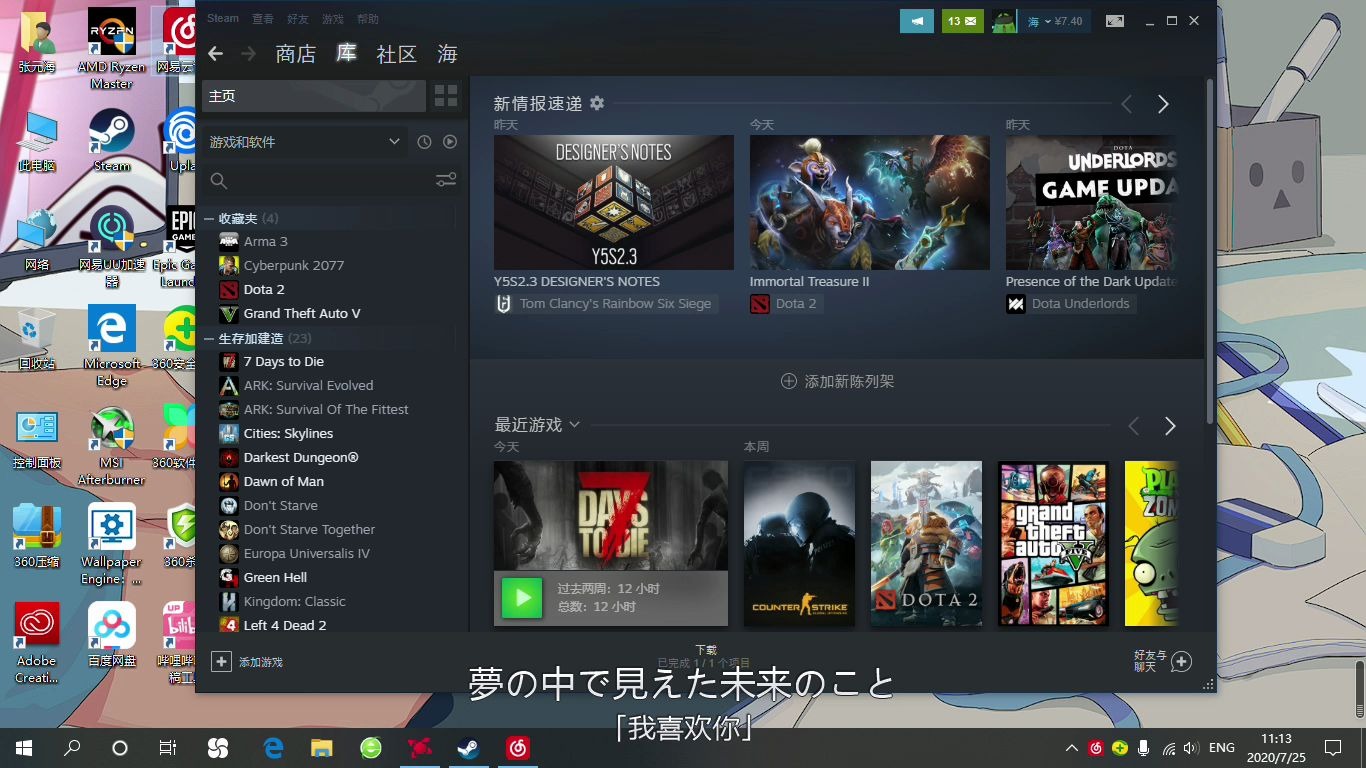Open the 海 profile tab

click(x=447, y=54)
